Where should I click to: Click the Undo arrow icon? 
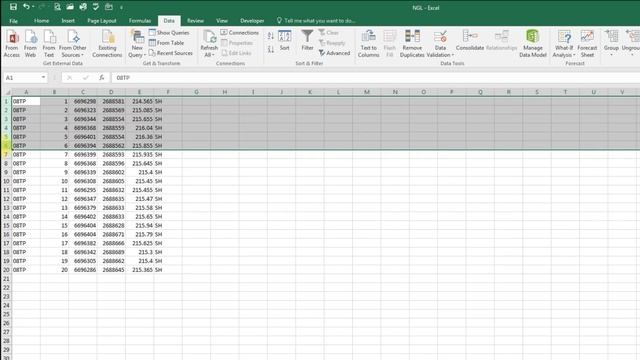click(x=26, y=7)
